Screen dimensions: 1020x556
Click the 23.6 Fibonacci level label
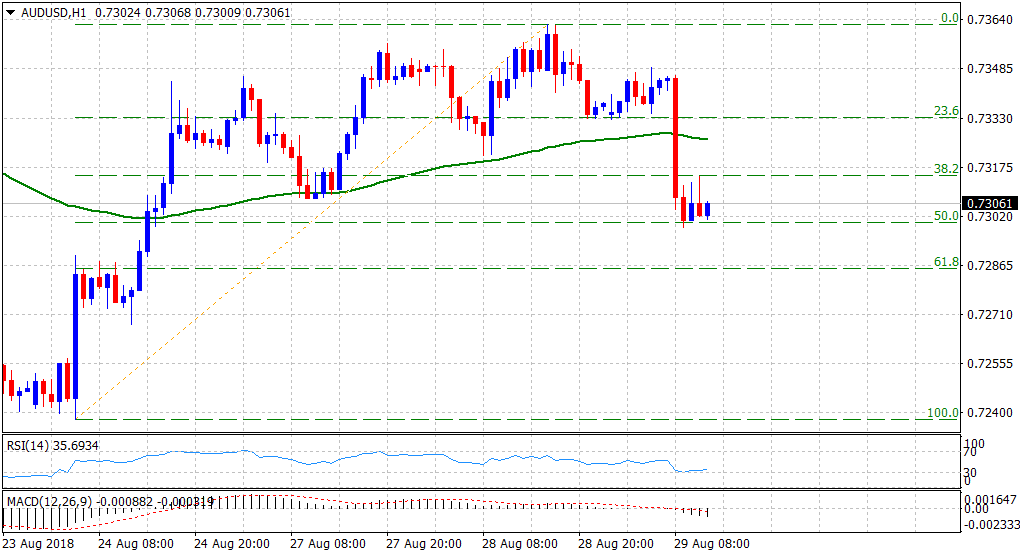(946, 111)
